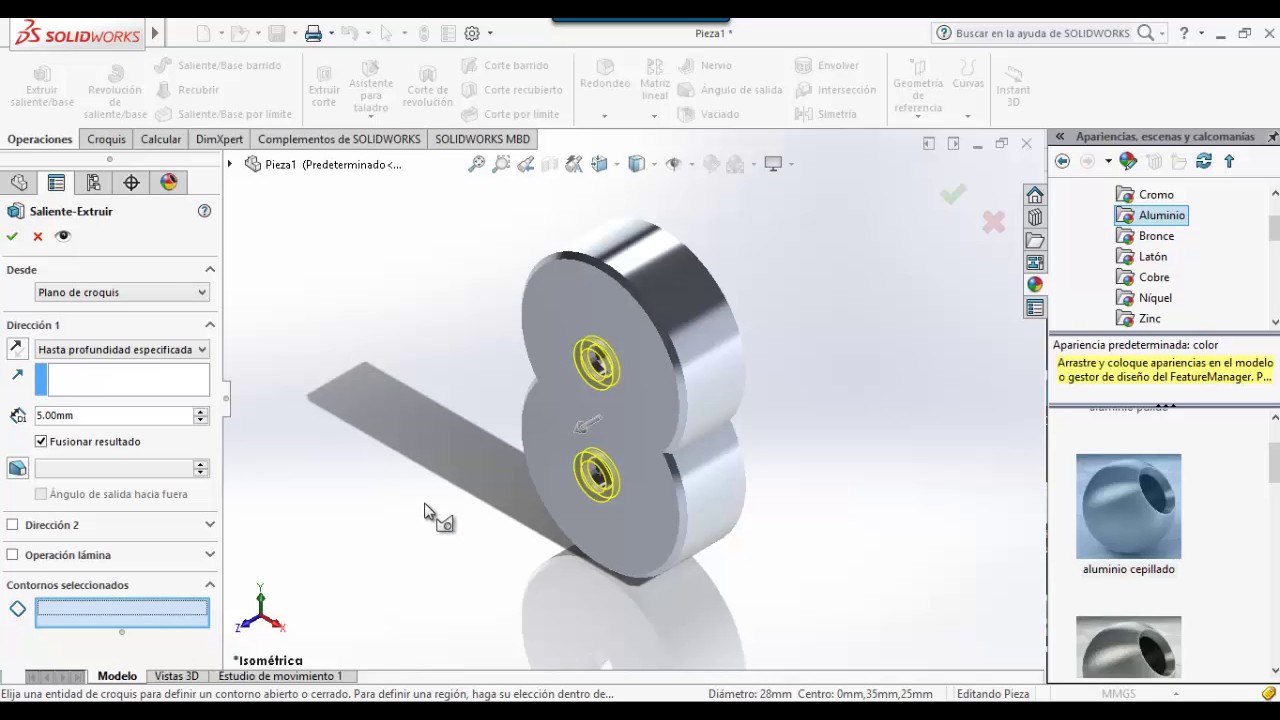Edit appearance color ball with pencil

tap(1128, 161)
